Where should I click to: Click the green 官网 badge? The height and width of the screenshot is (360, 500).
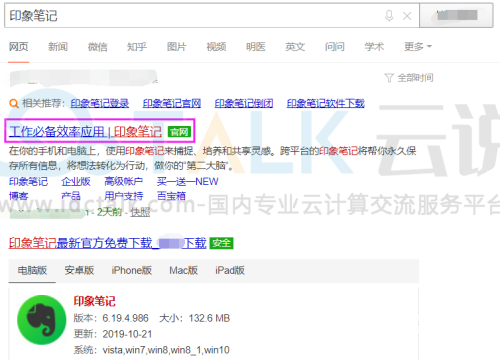(180, 132)
